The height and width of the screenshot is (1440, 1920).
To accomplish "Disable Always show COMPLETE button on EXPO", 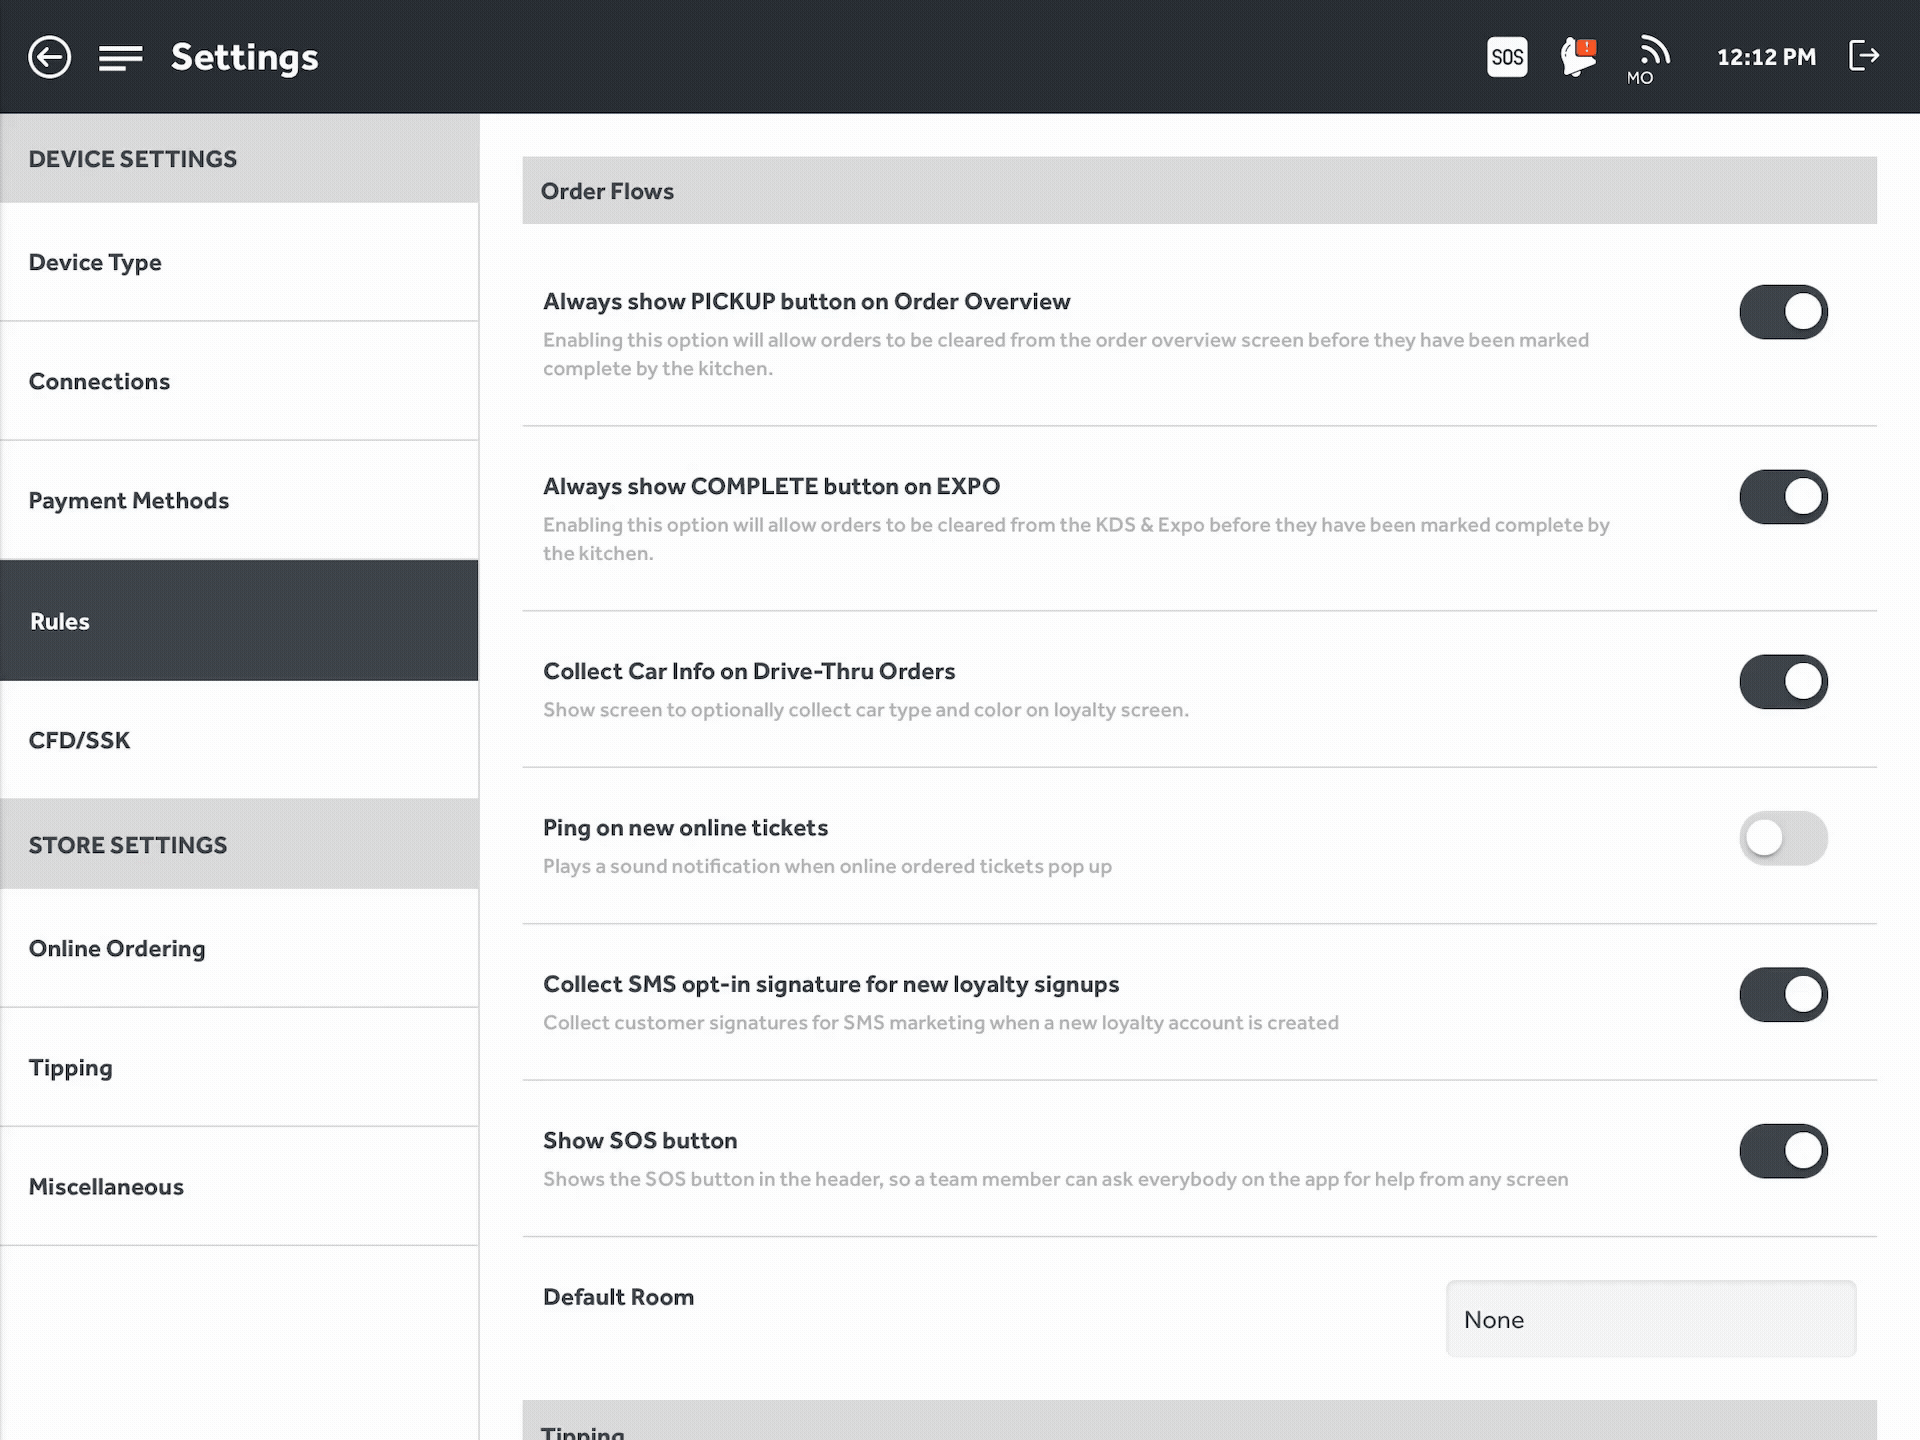I will [1783, 497].
